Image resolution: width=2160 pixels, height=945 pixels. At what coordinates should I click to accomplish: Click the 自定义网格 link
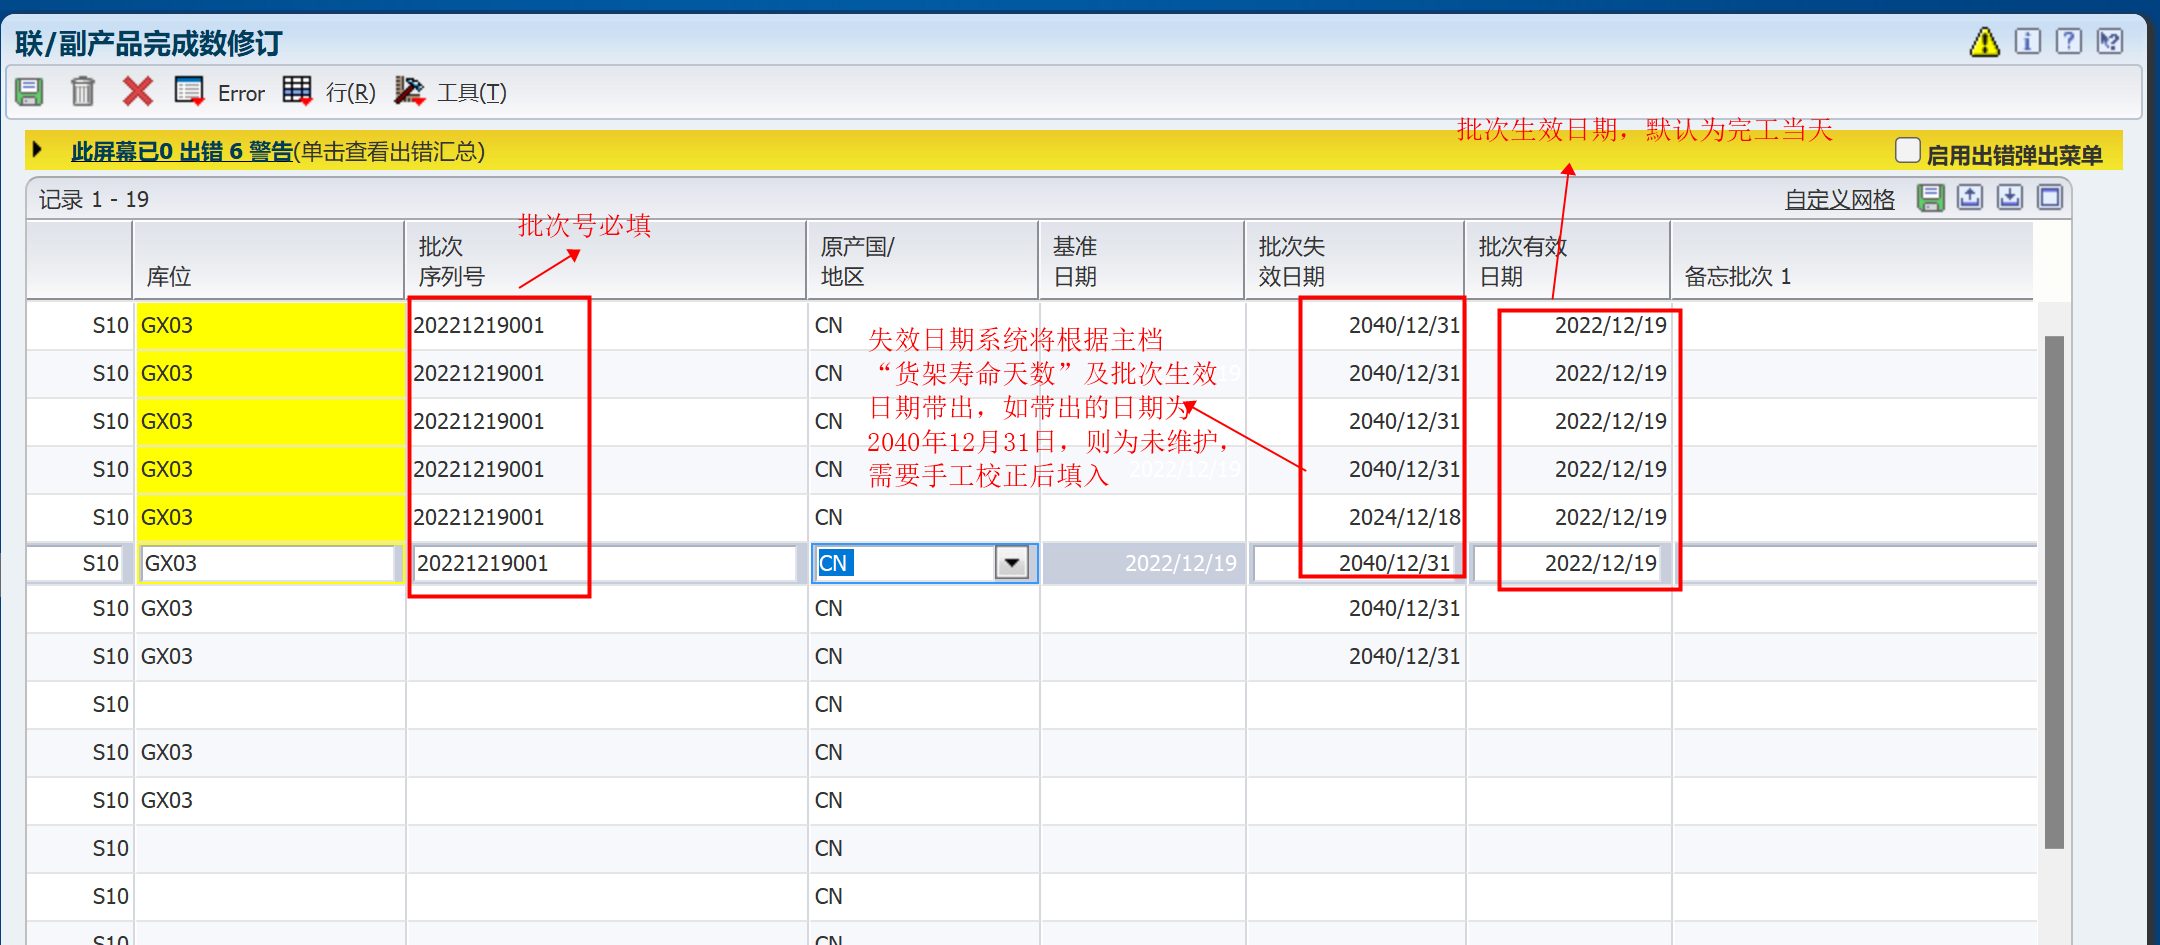(1840, 199)
